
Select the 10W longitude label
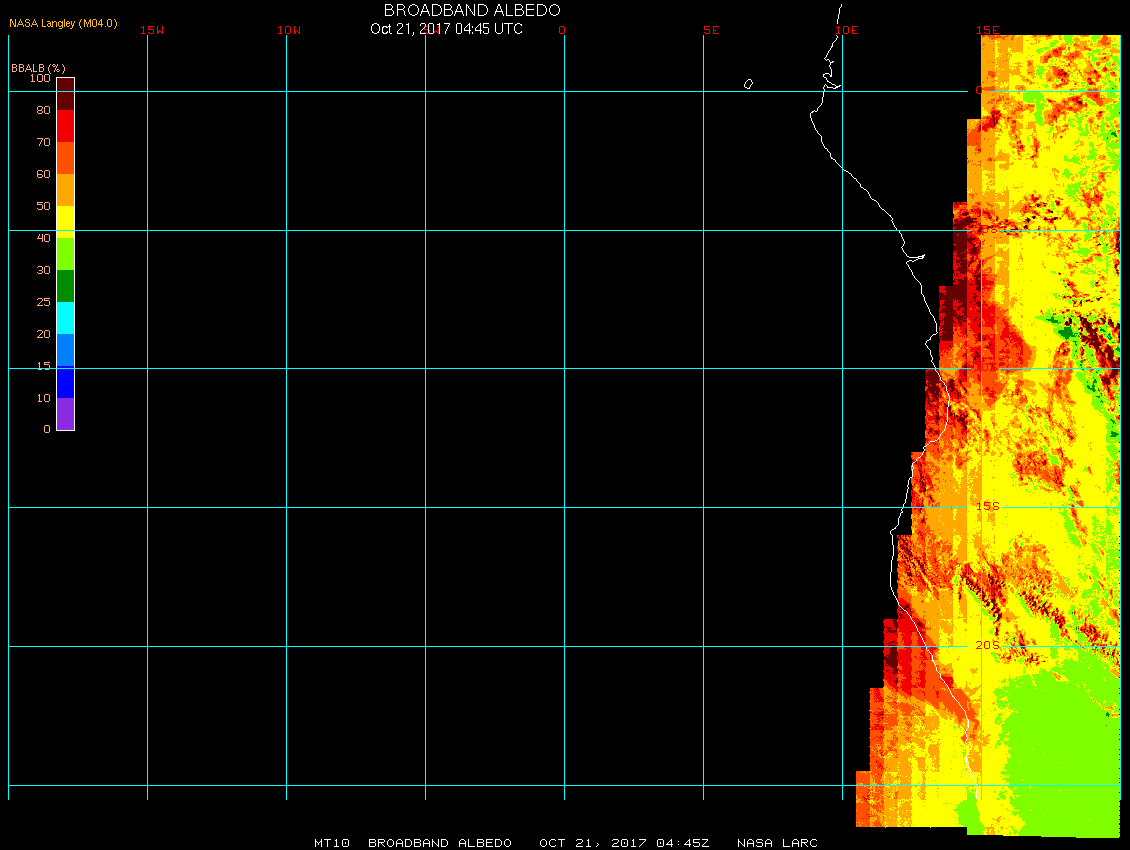(x=289, y=30)
